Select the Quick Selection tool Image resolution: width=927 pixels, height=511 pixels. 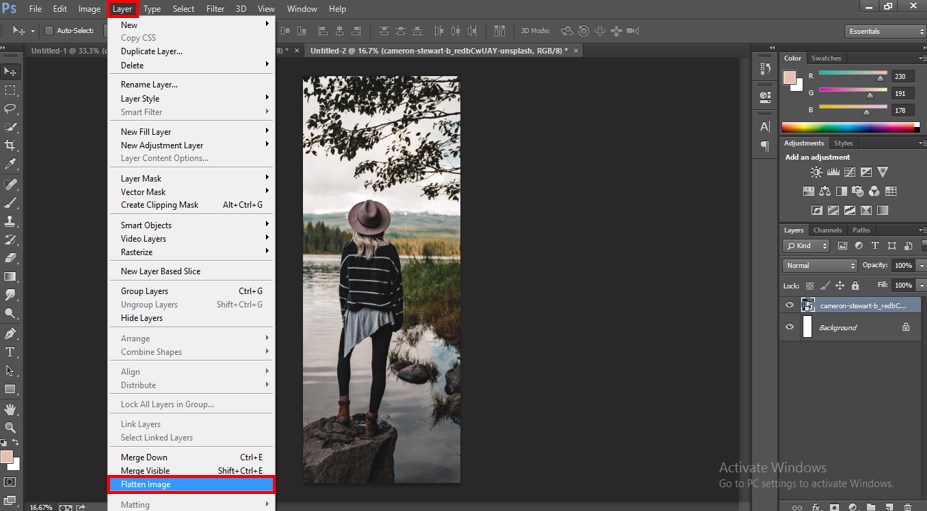point(10,127)
